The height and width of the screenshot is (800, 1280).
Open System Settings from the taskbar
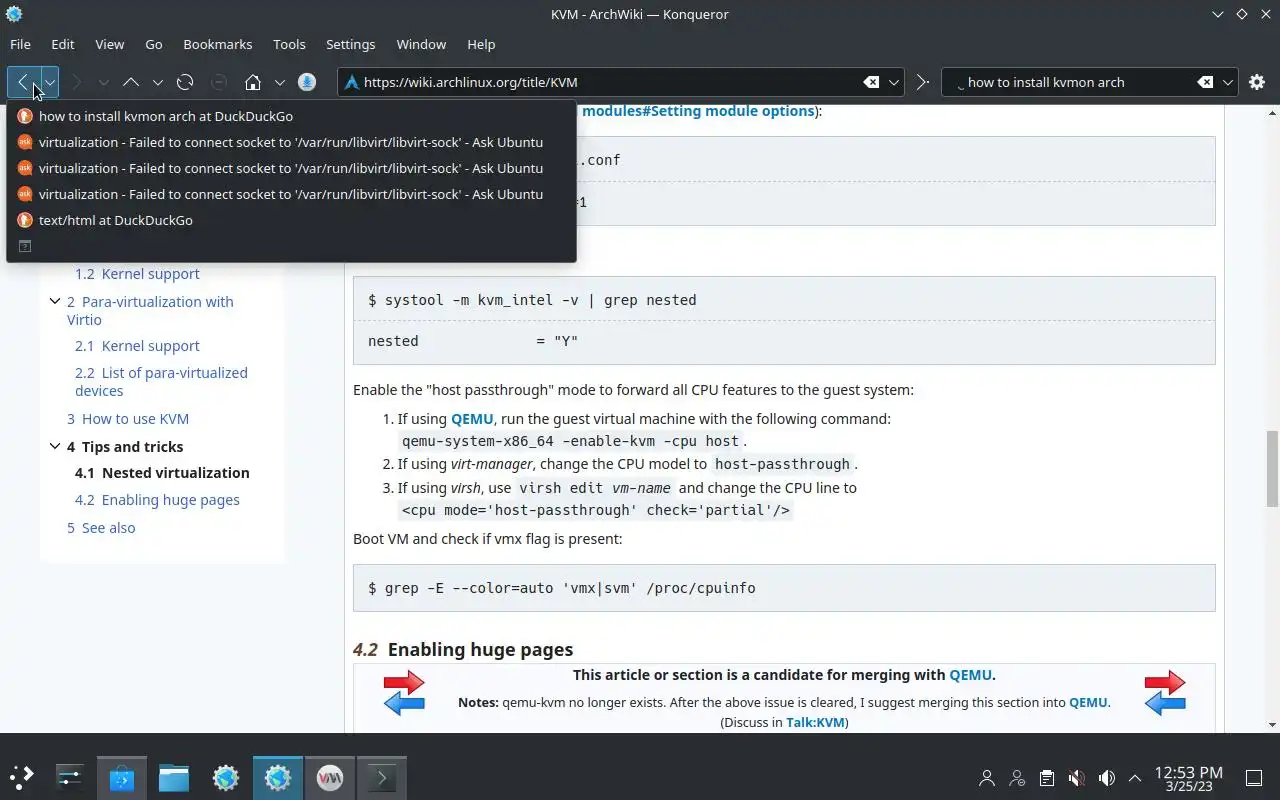(70, 777)
